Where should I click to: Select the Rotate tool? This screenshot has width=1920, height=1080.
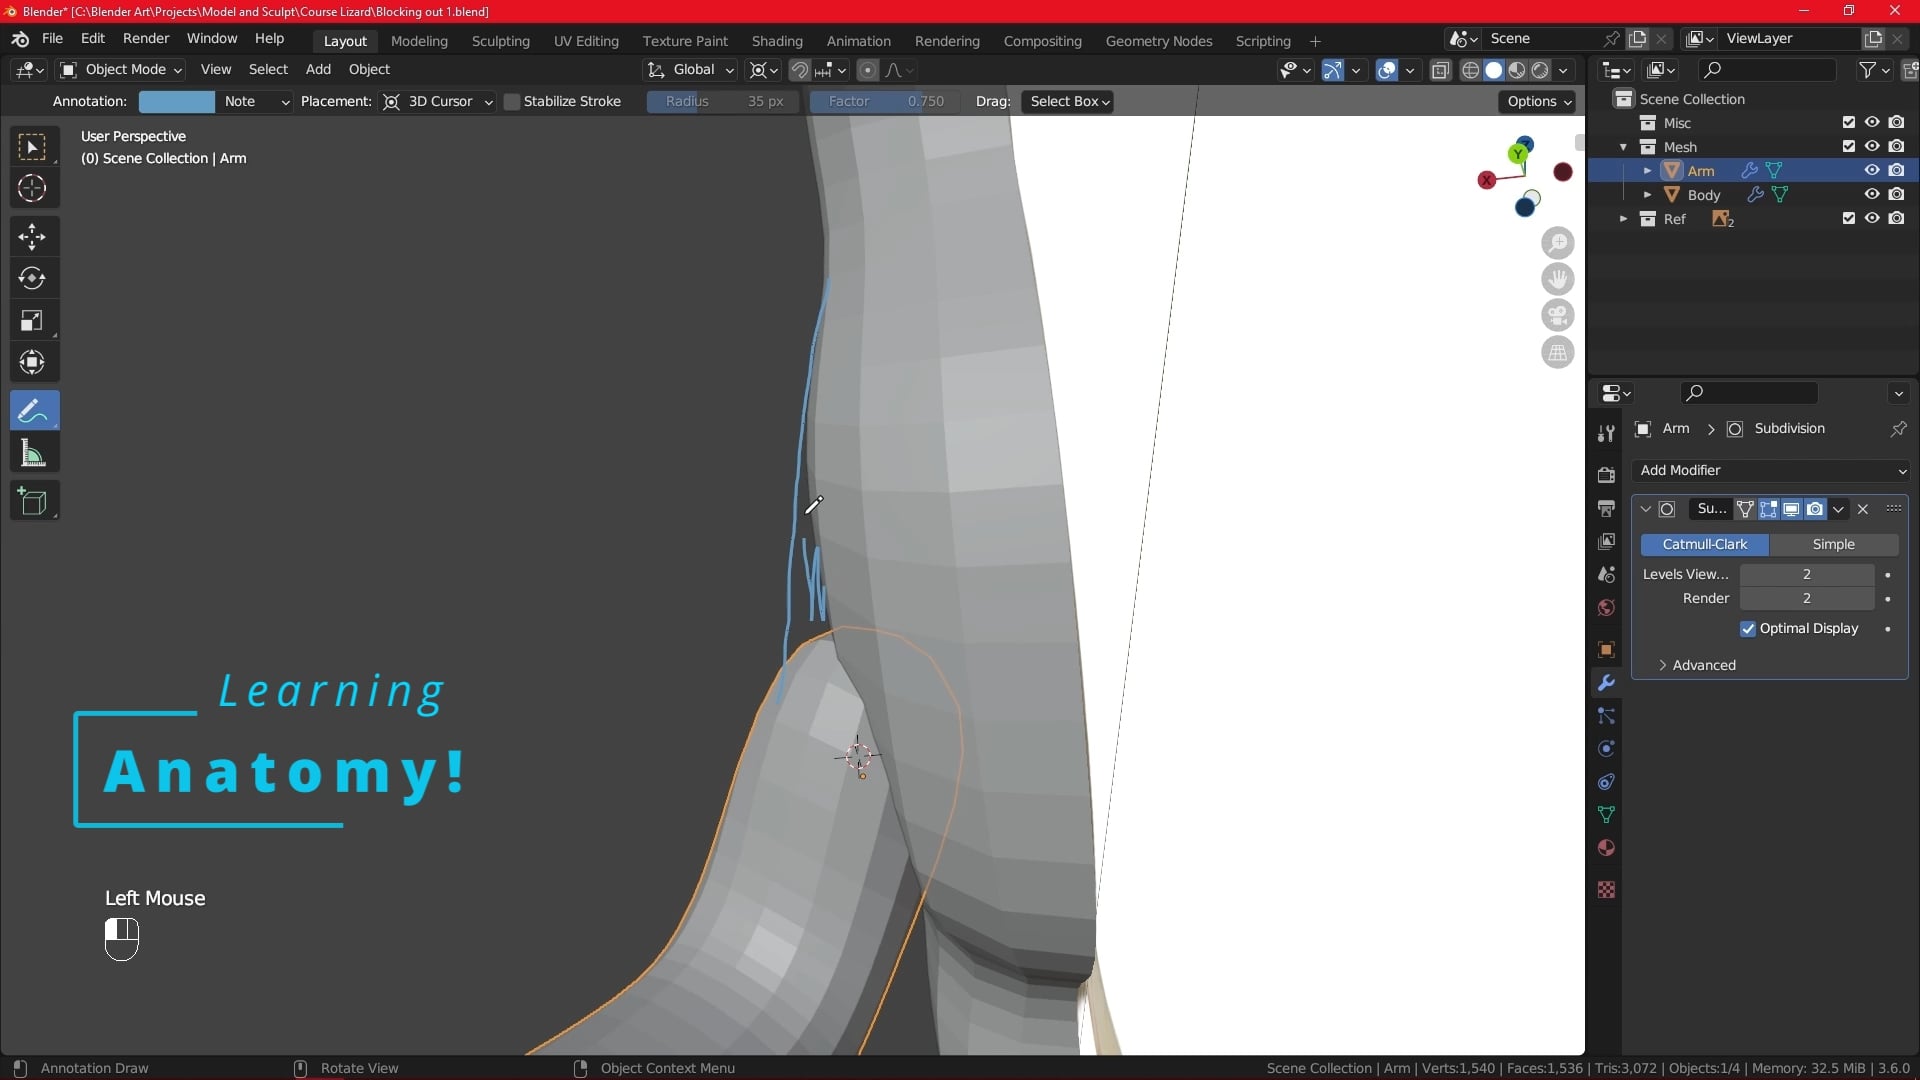coord(32,279)
